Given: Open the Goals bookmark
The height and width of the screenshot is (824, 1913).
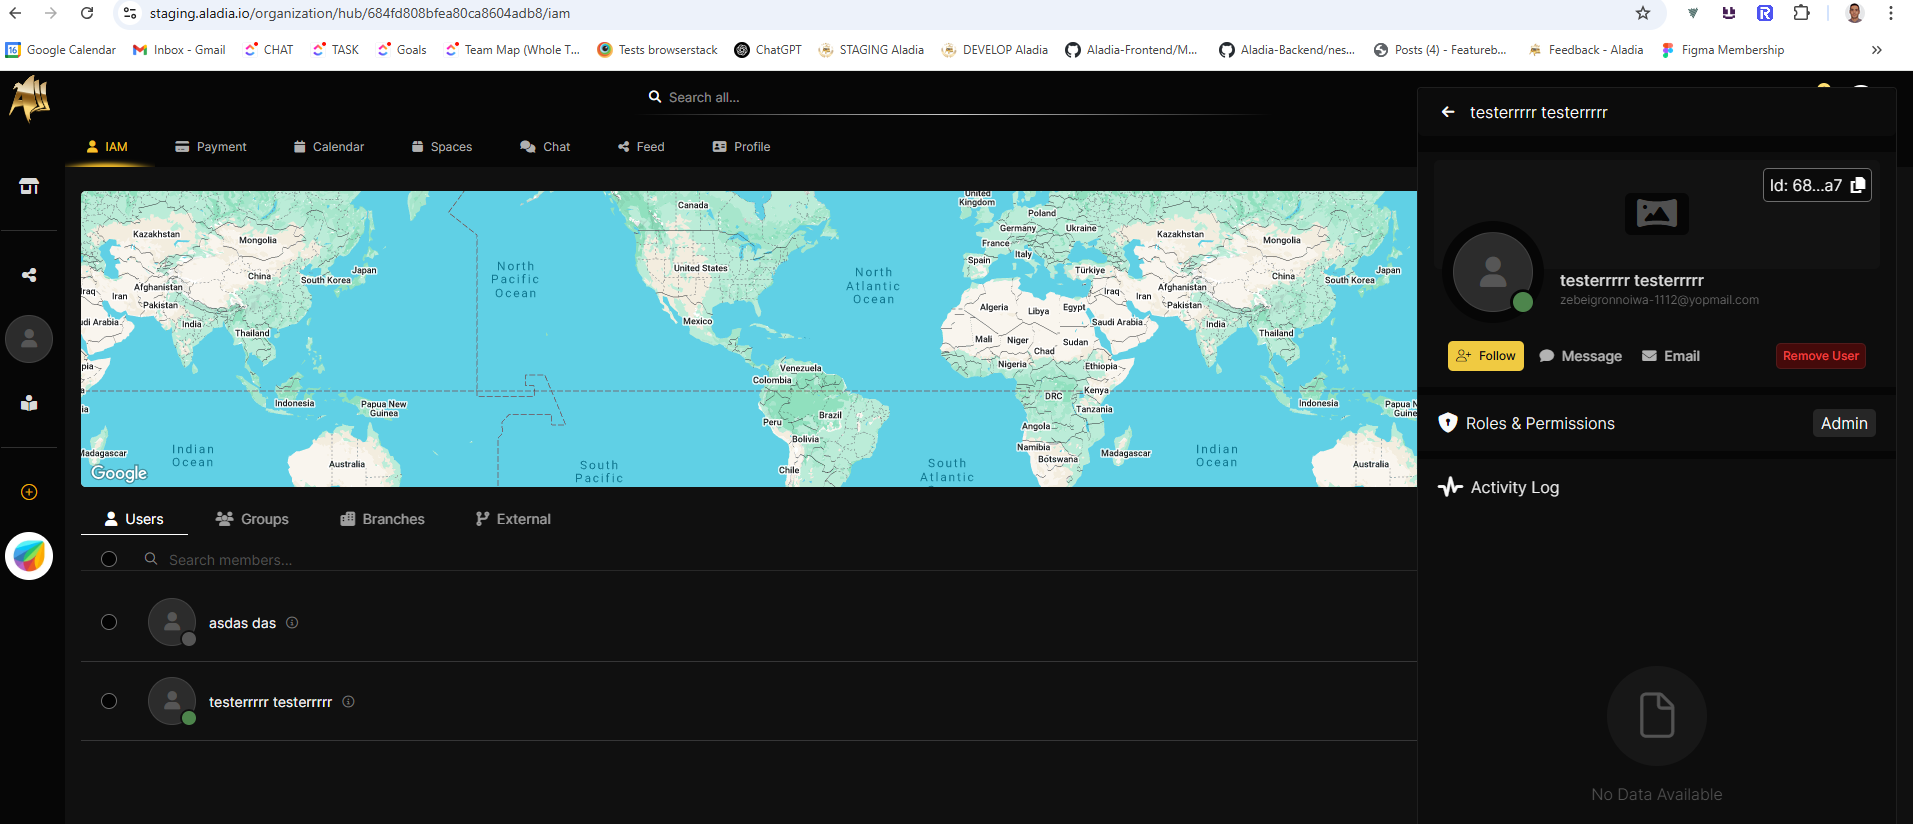Looking at the screenshot, I should click(402, 50).
